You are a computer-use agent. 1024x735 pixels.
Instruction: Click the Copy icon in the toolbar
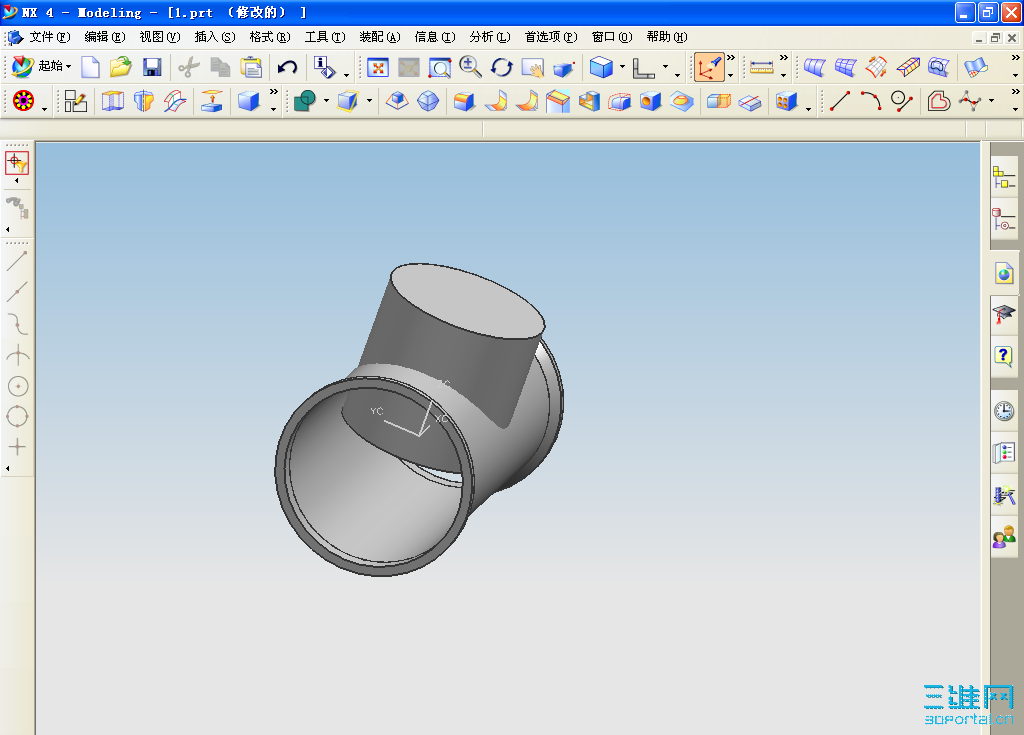[220, 67]
